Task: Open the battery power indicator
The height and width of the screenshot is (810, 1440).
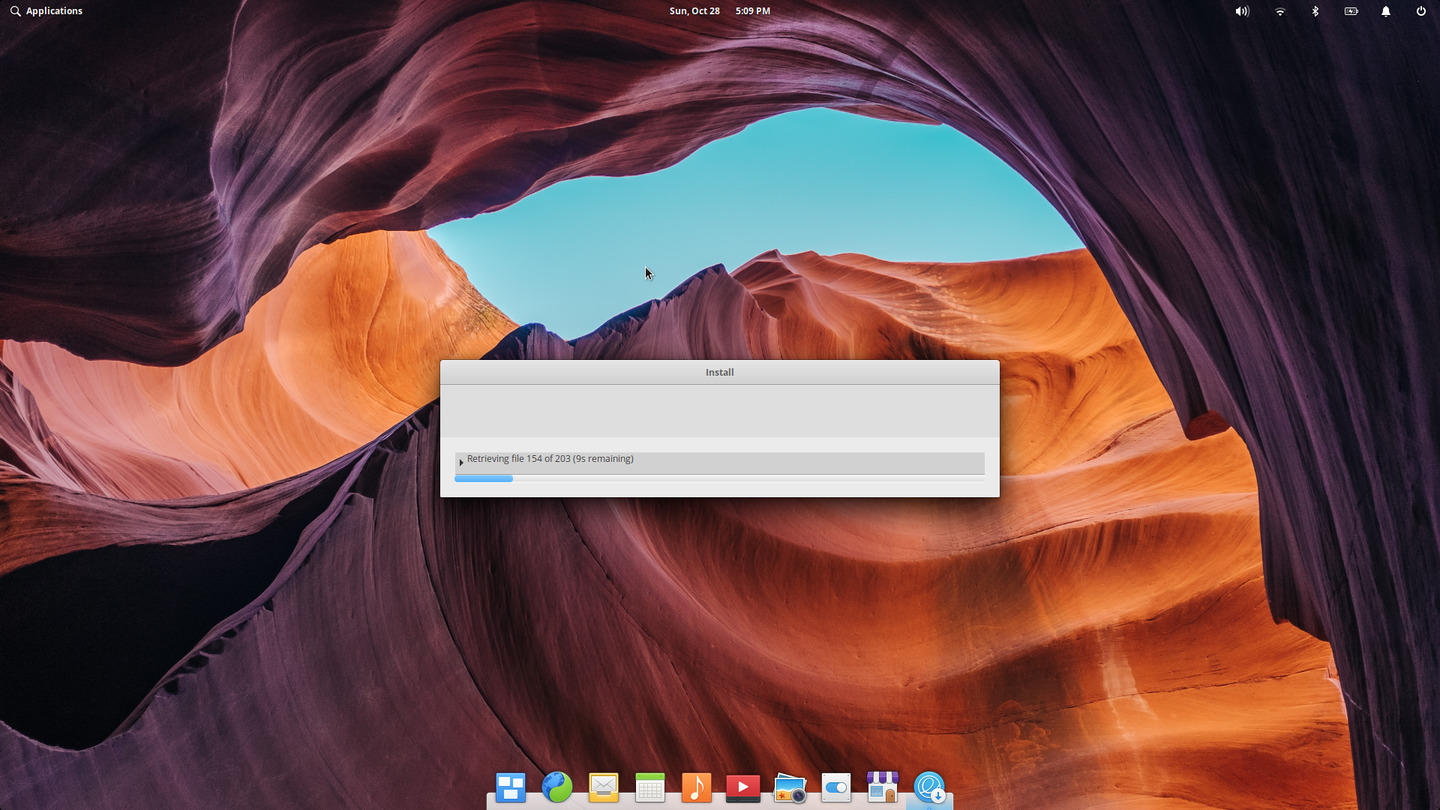Action: coord(1351,11)
